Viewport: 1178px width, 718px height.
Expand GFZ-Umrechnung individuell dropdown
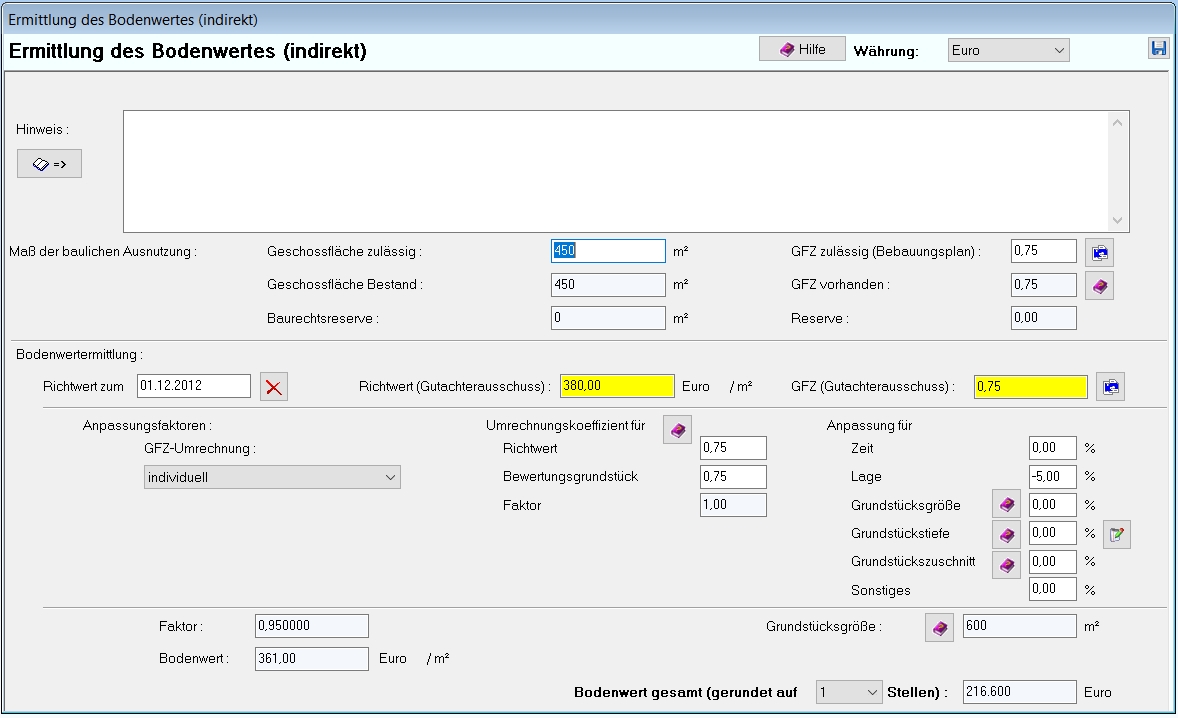272,477
